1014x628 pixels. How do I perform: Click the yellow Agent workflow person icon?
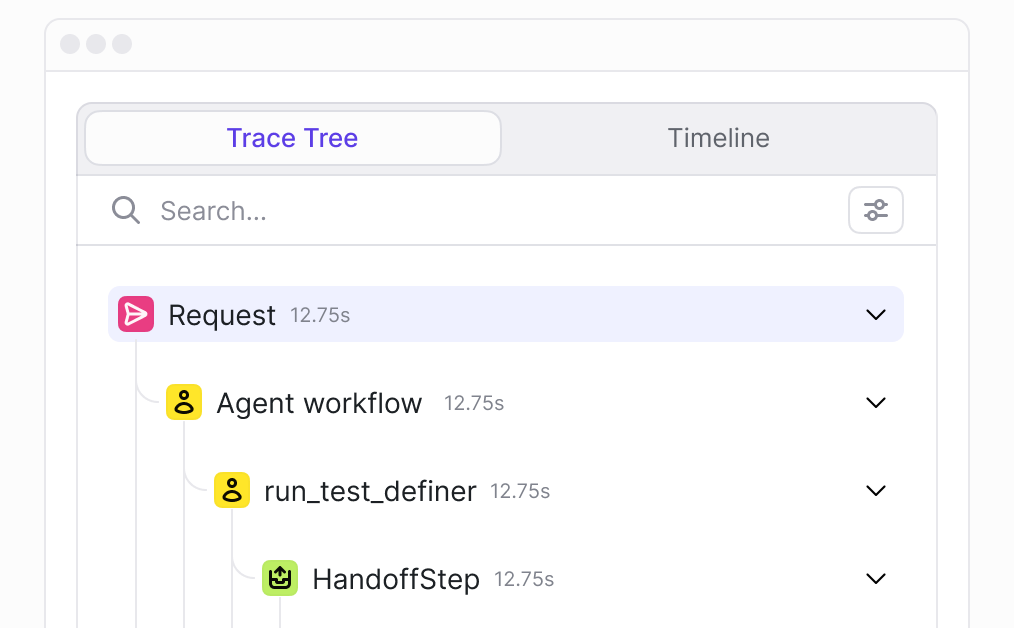tap(184, 402)
